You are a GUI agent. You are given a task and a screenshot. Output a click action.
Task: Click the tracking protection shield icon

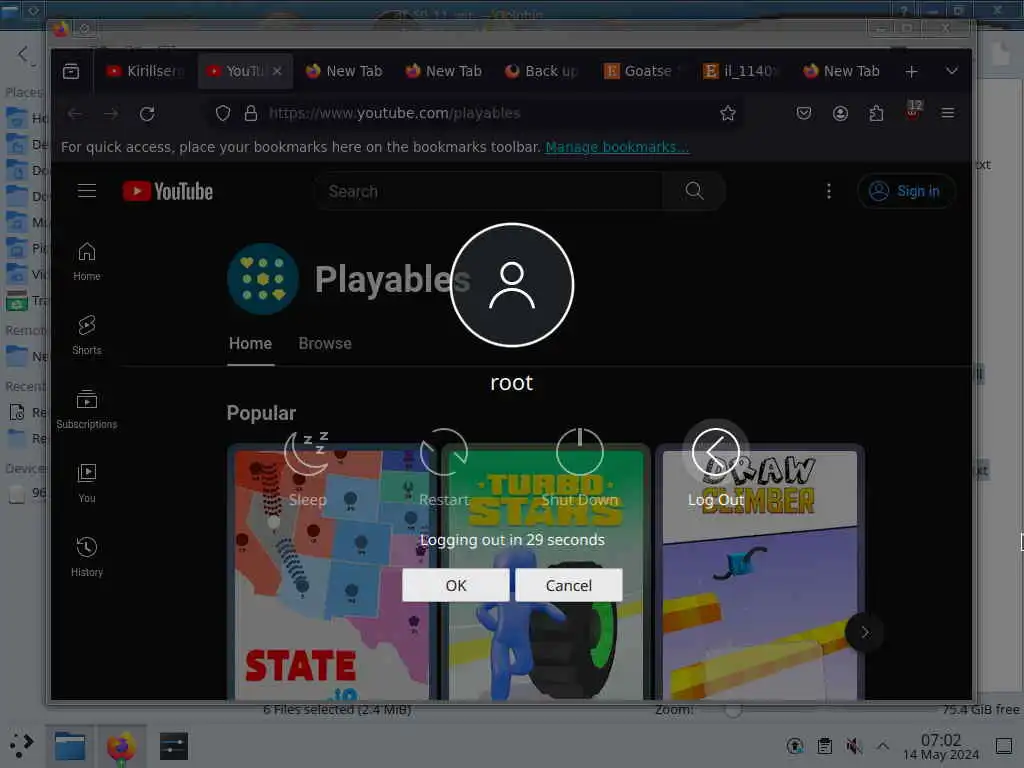point(223,114)
